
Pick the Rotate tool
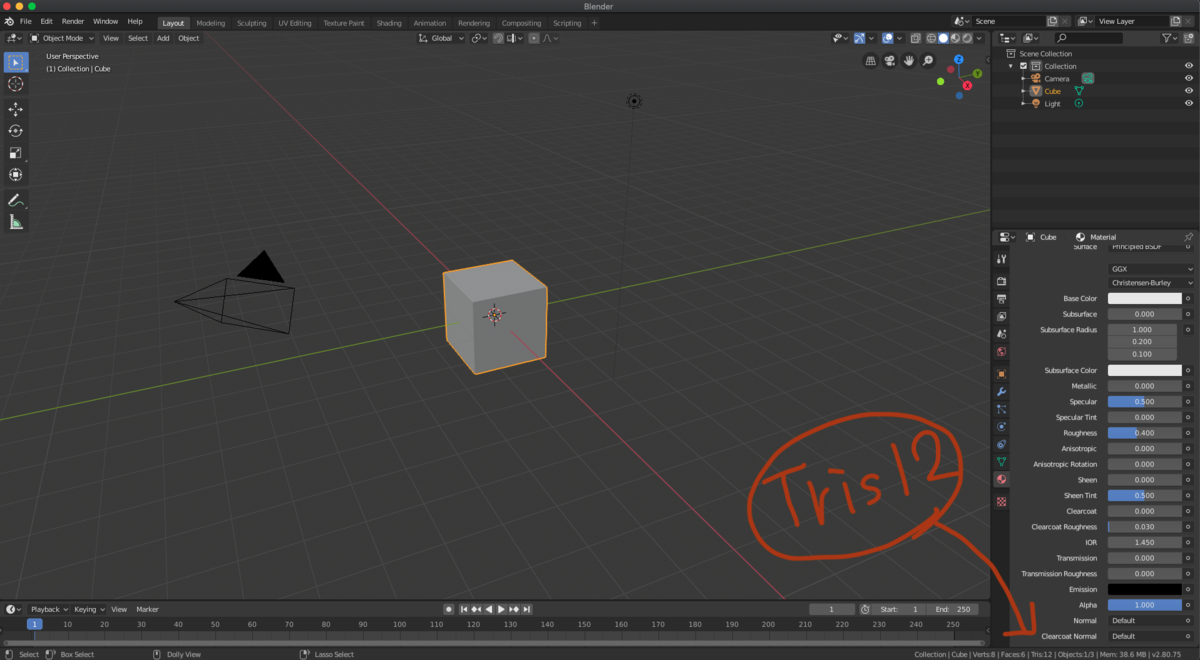click(16, 131)
